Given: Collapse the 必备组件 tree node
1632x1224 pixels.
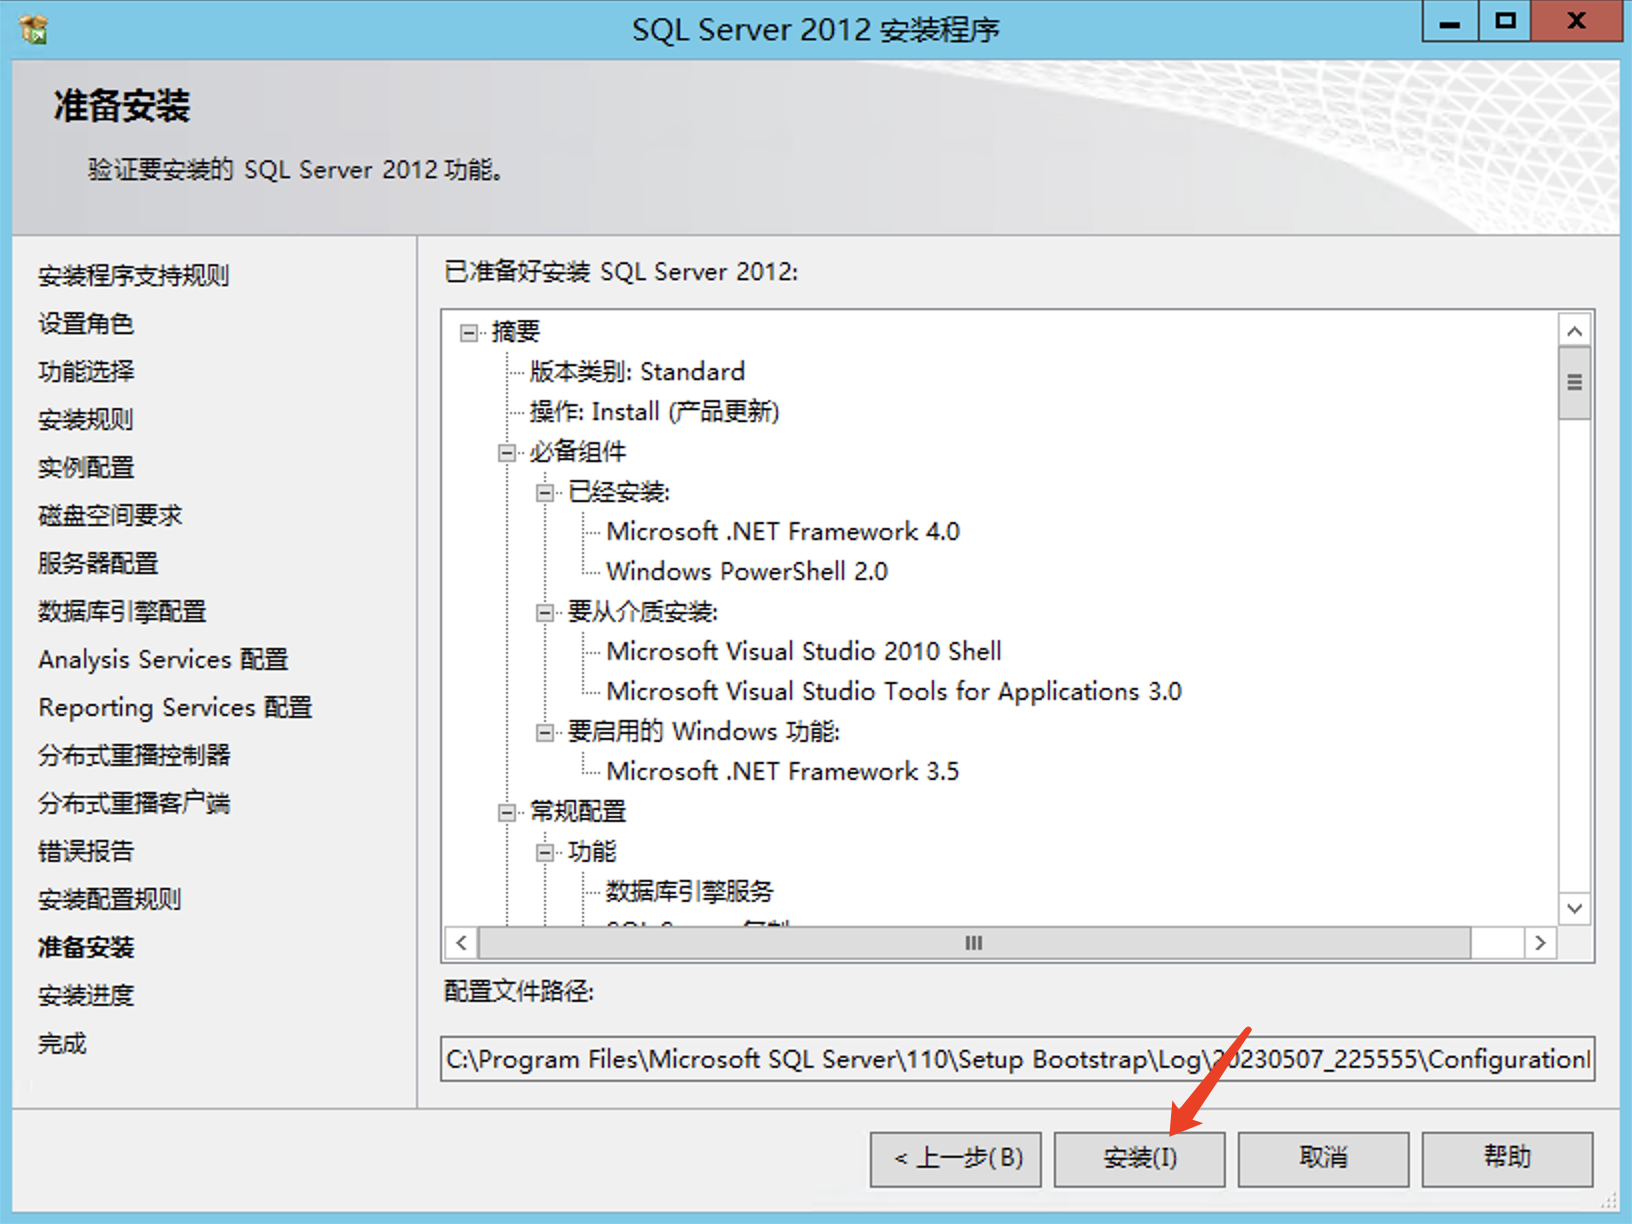Looking at the screenshot, I should (507, 452).
